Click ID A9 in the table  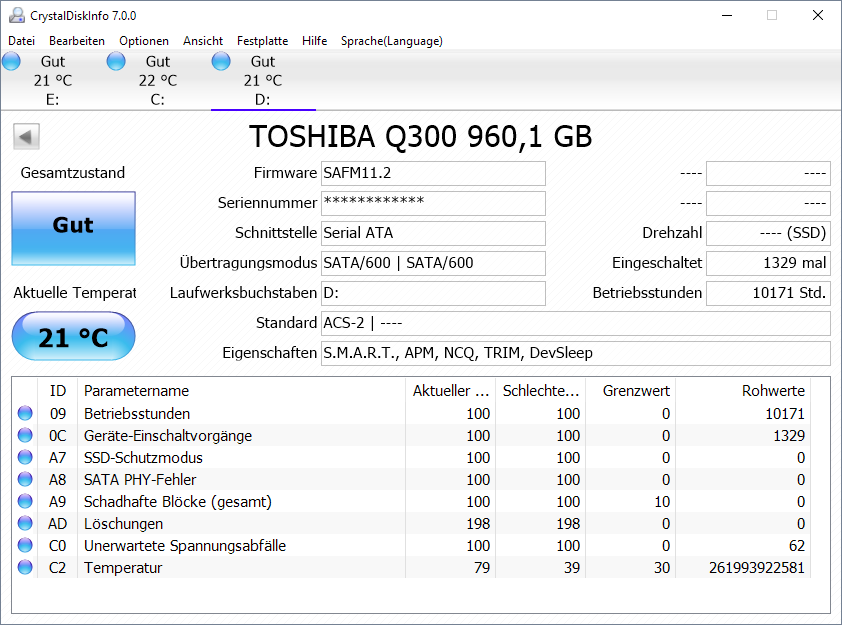[57, 502]
